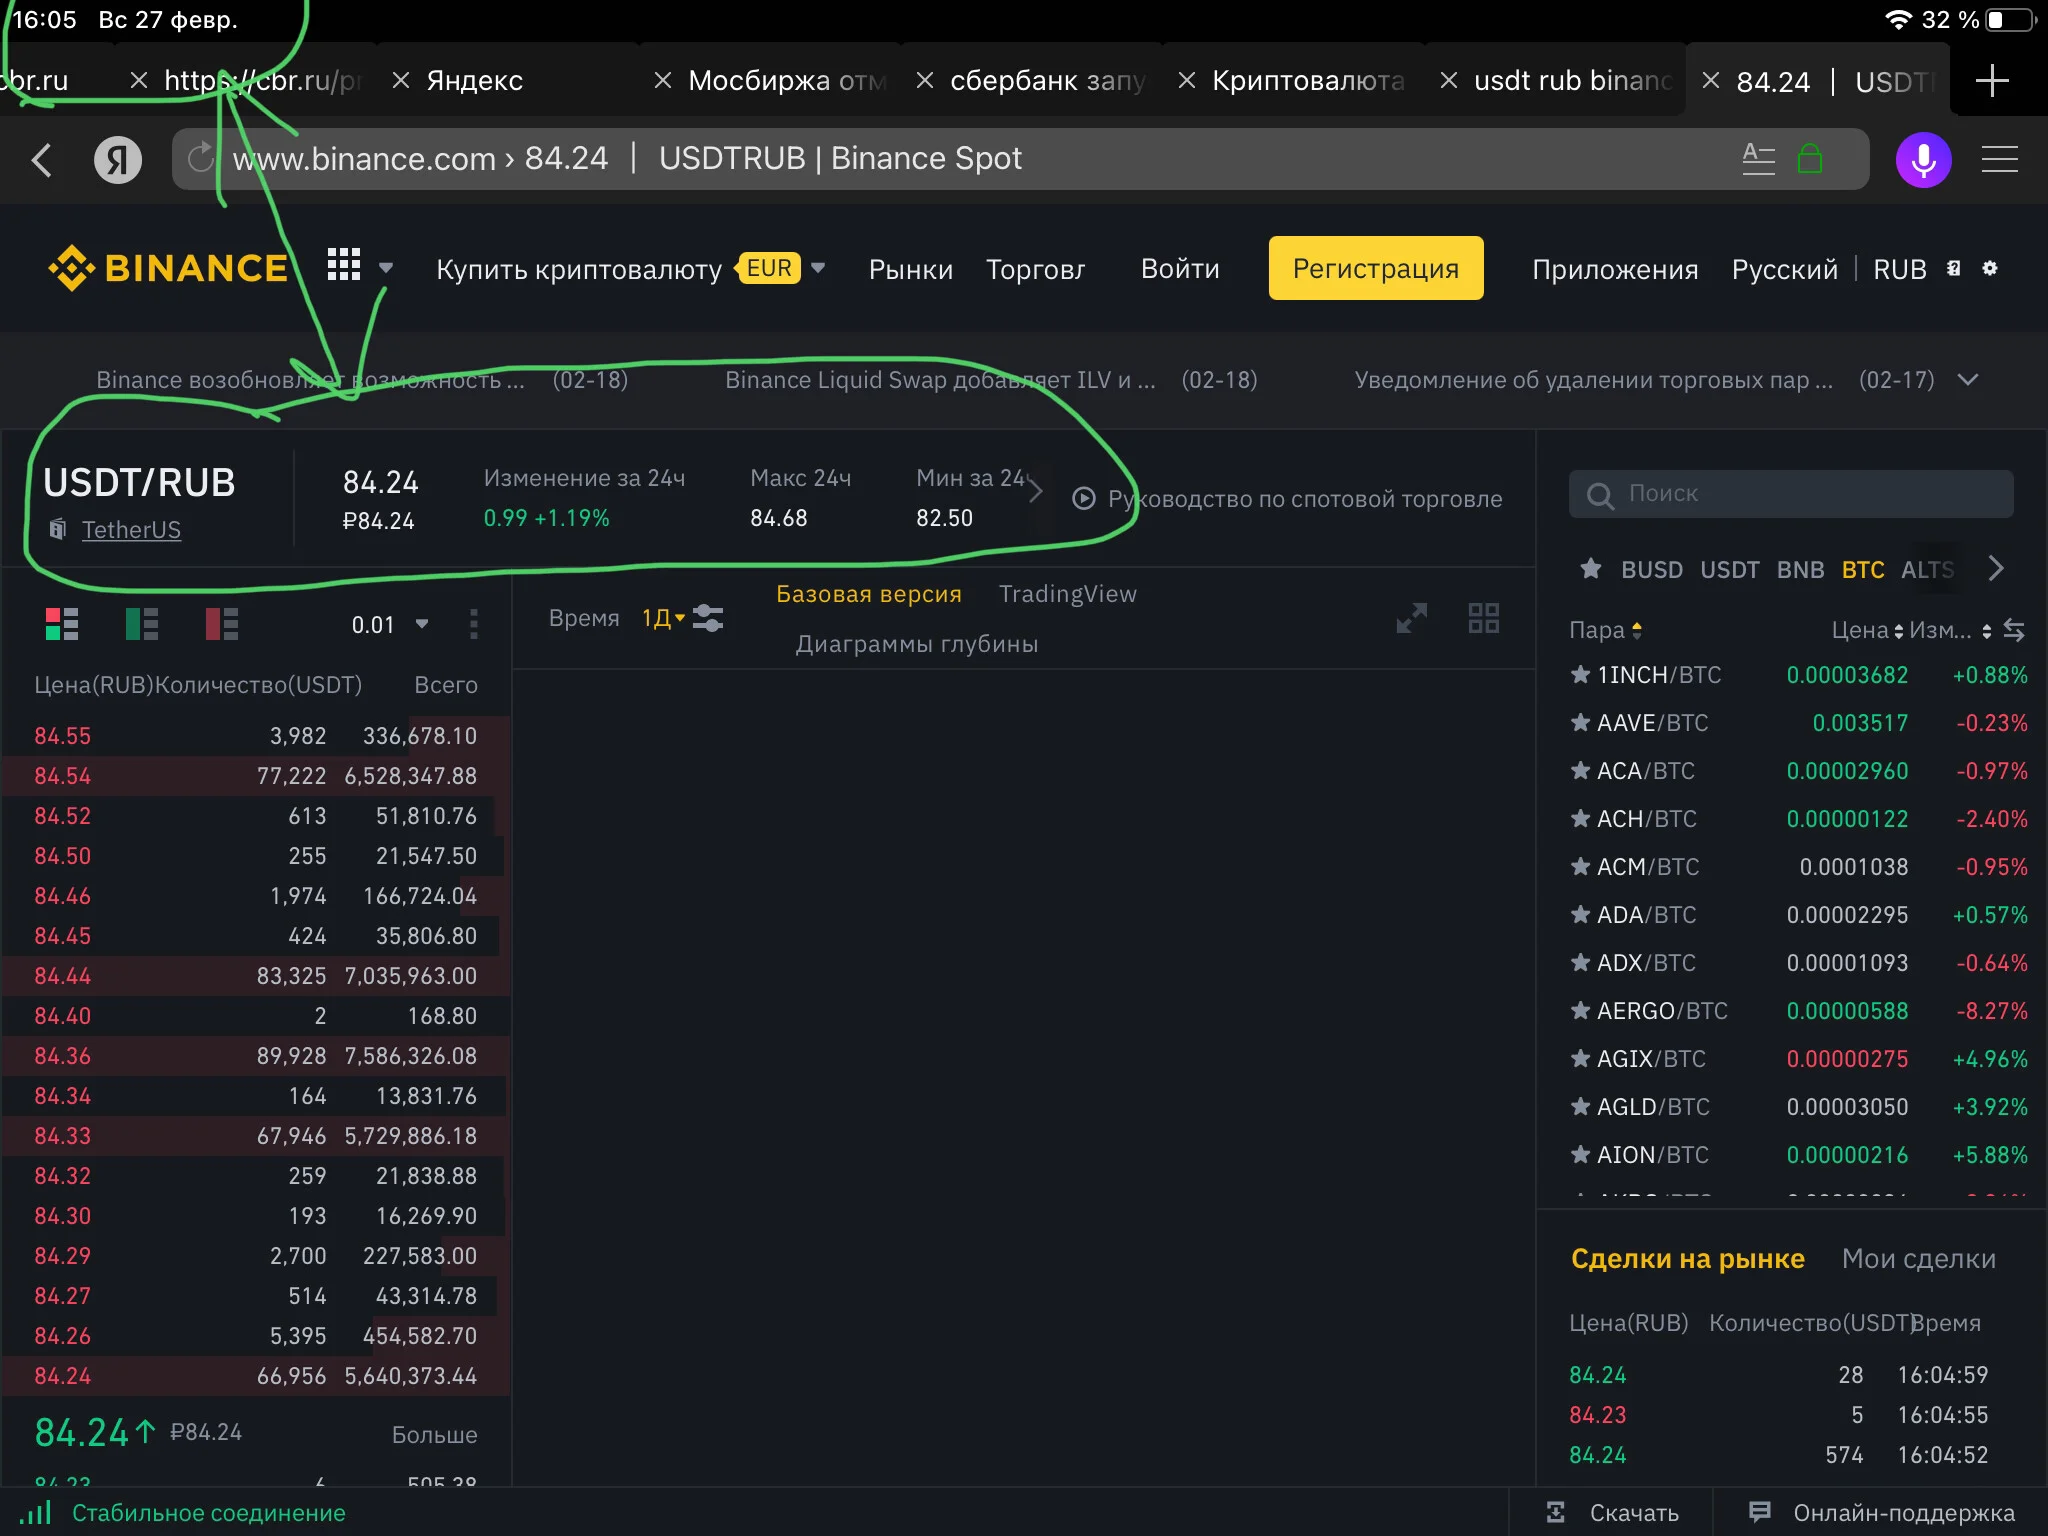
Task: Favorite the AAVE/BTC pair star
Action: click(x=1580, y=723)
